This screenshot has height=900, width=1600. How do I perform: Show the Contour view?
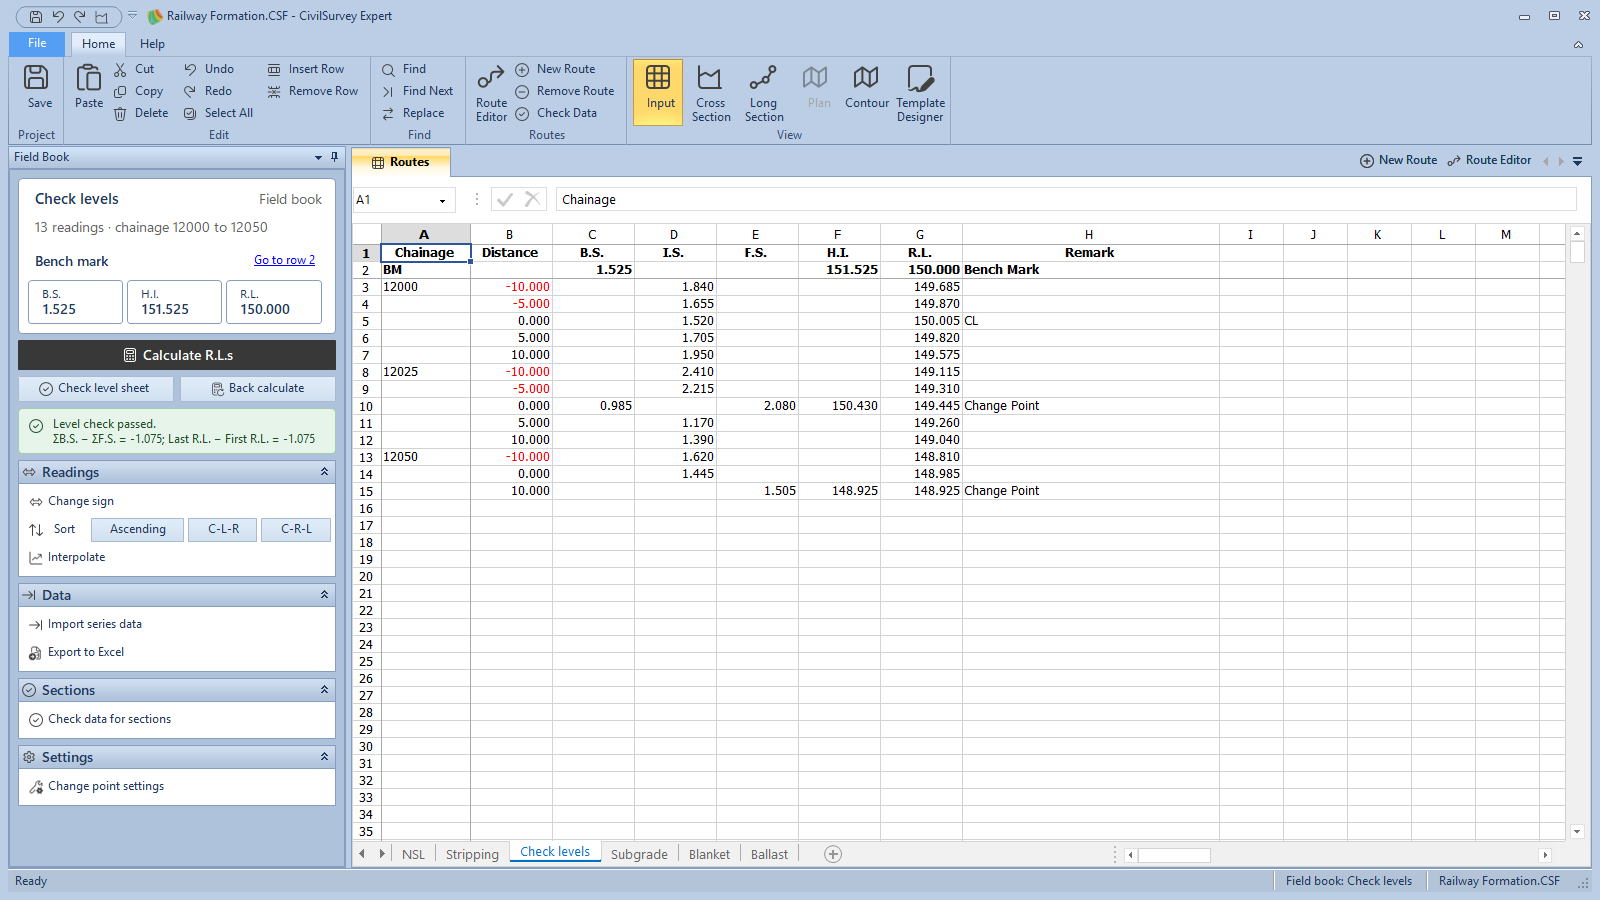click(866, 87)
